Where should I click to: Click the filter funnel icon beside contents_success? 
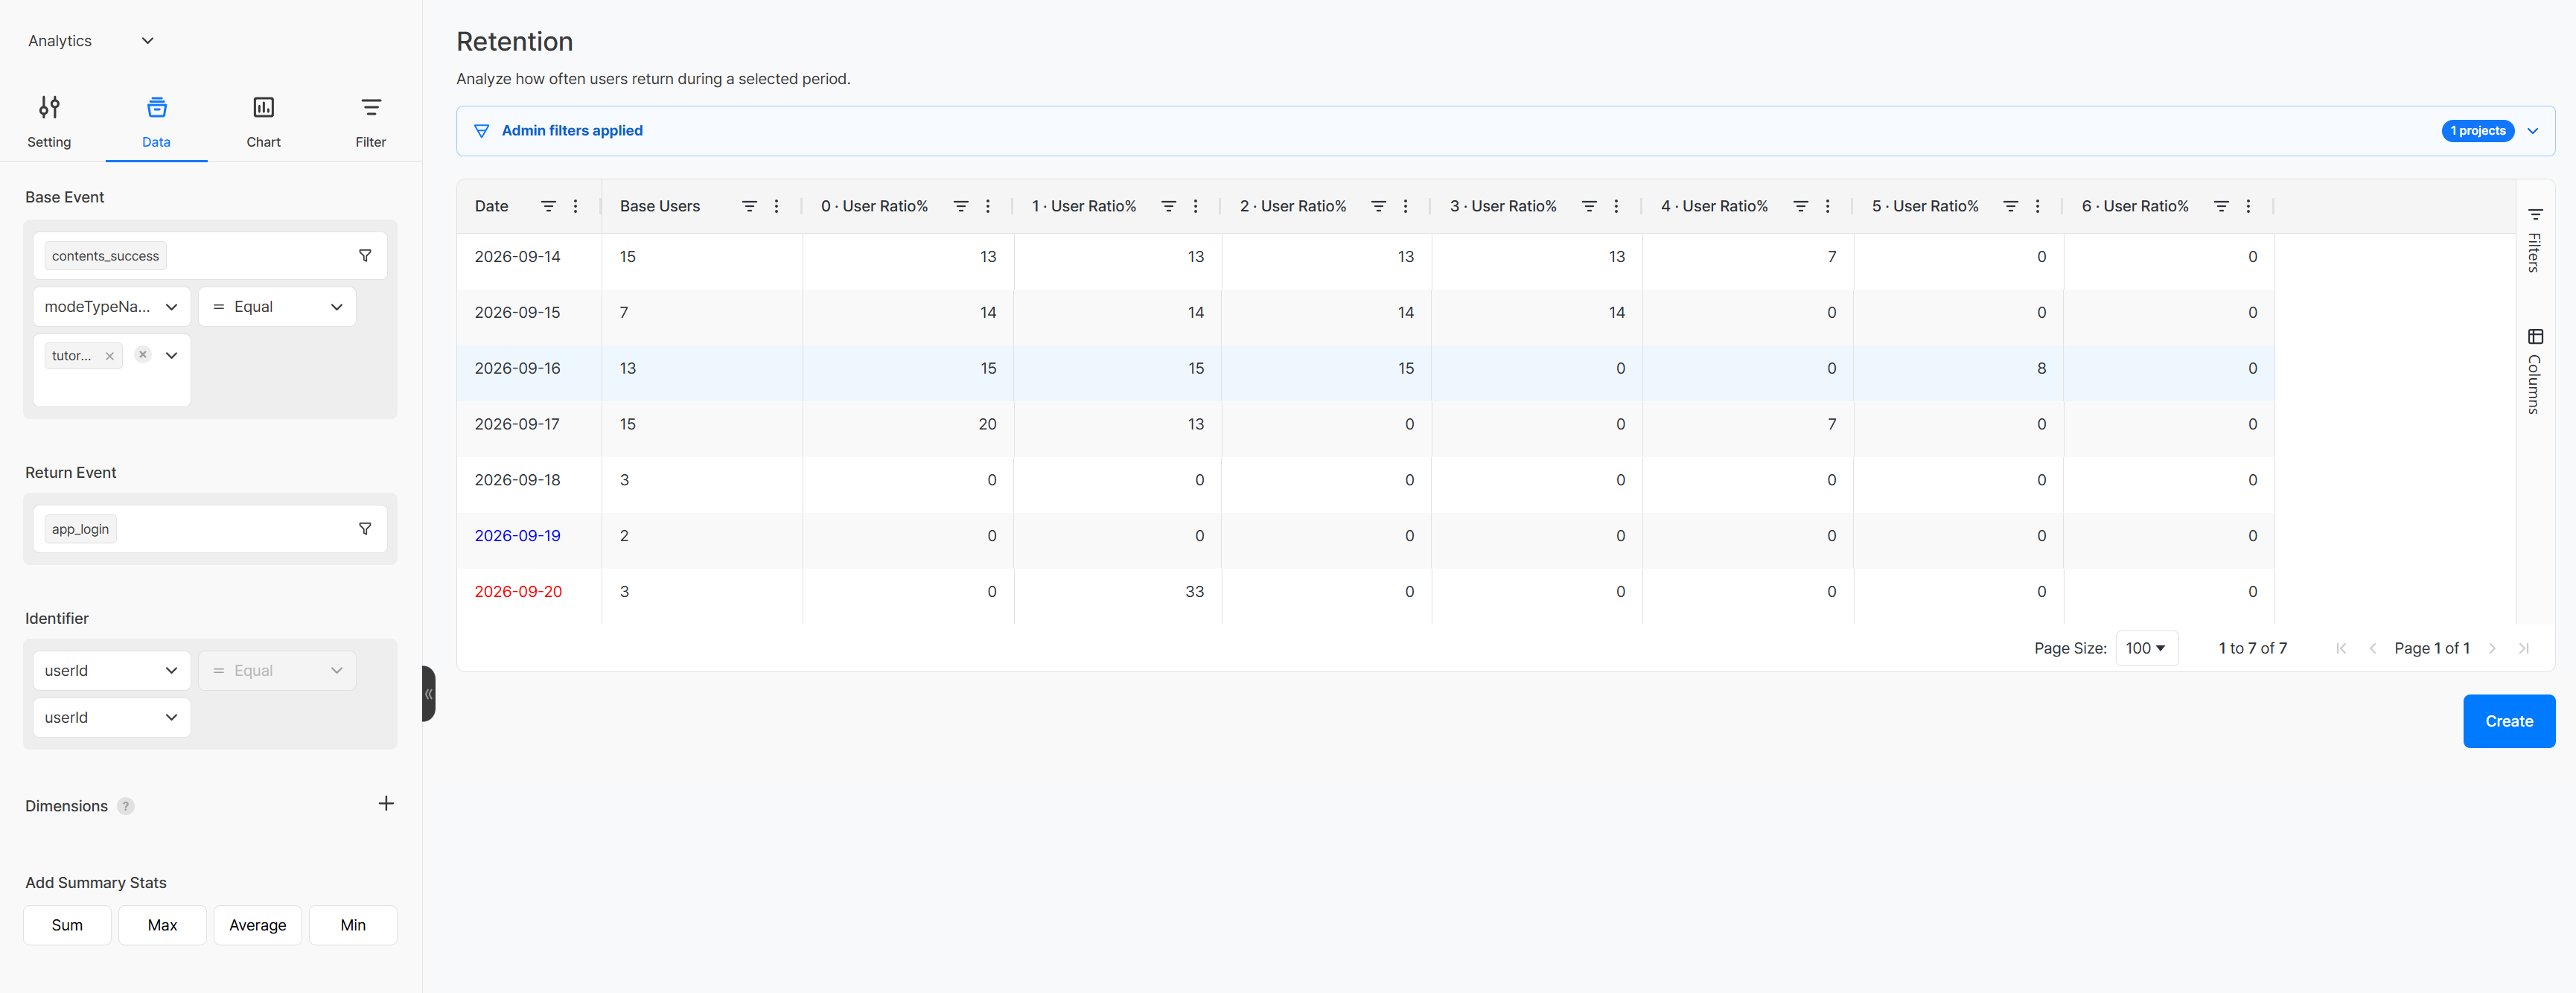(365, 256)
